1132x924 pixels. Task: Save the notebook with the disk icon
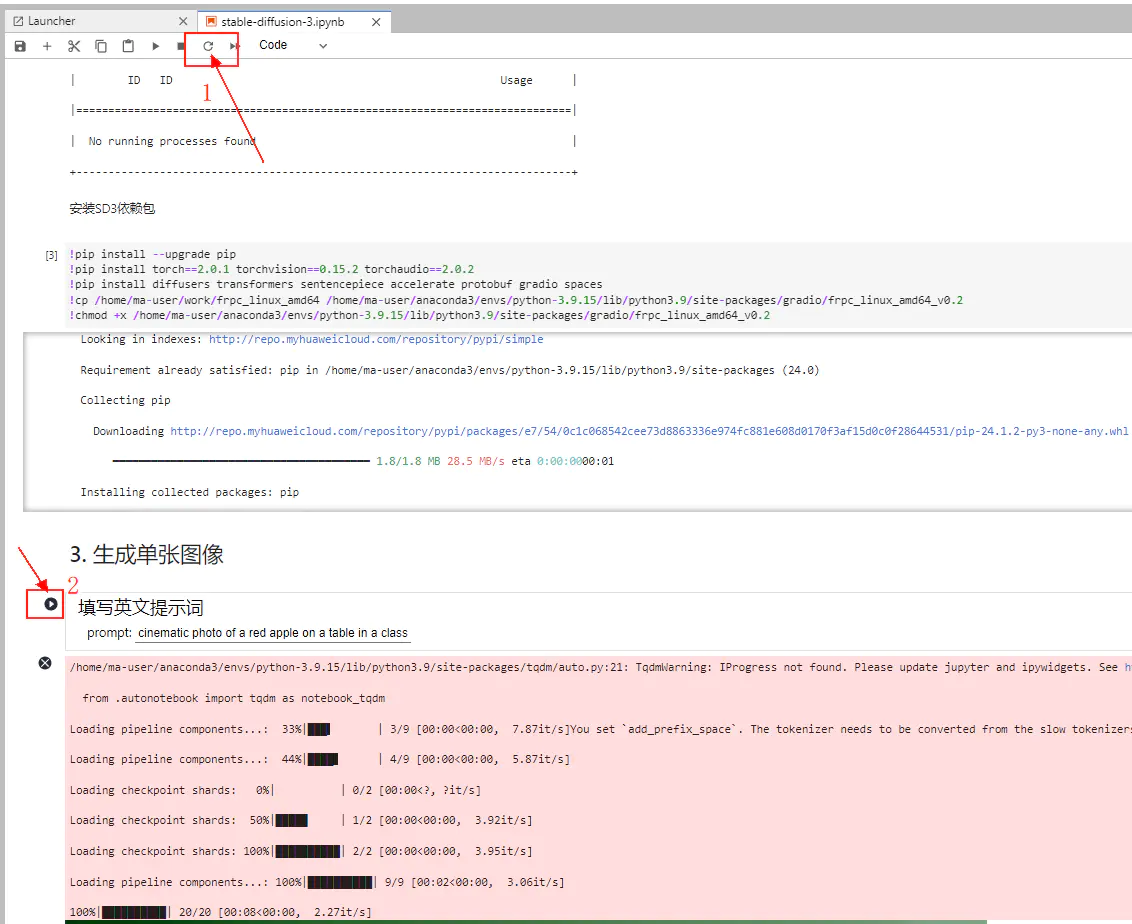tap(20, 46)
